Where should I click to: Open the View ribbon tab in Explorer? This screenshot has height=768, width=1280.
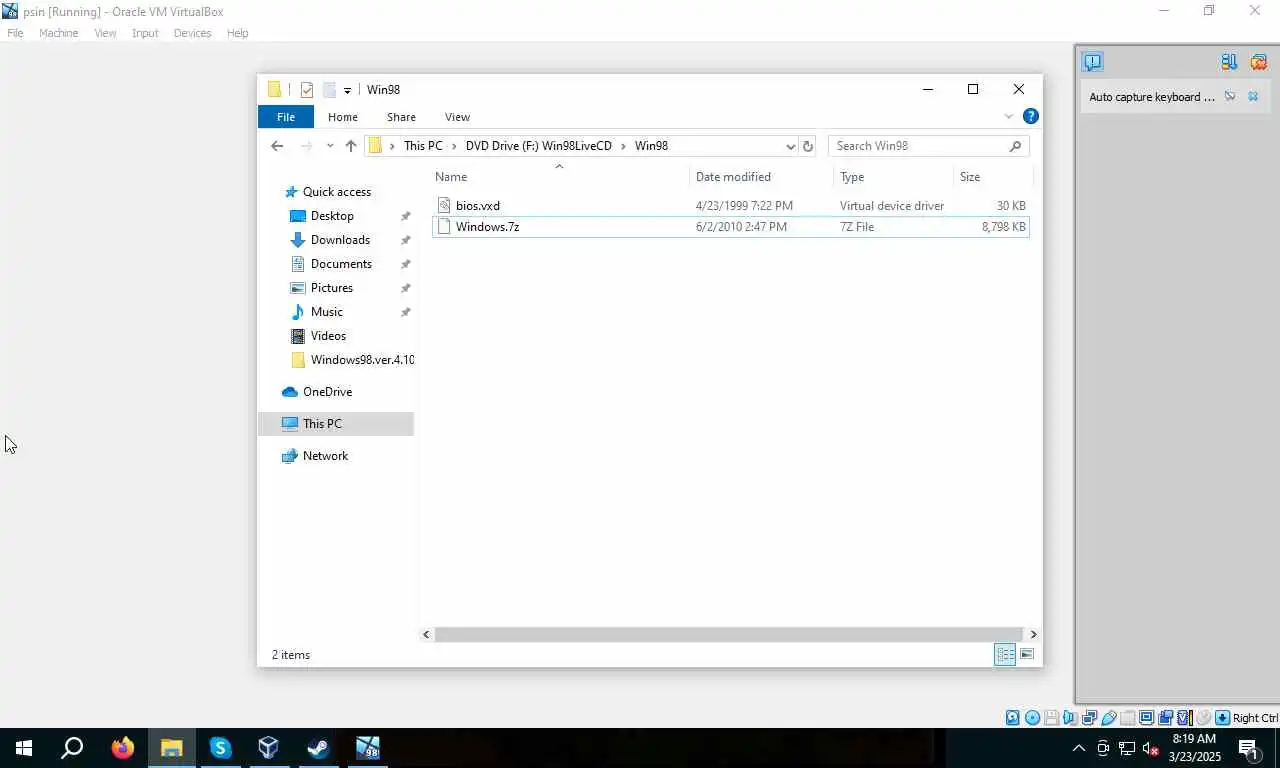click(457, 117)
